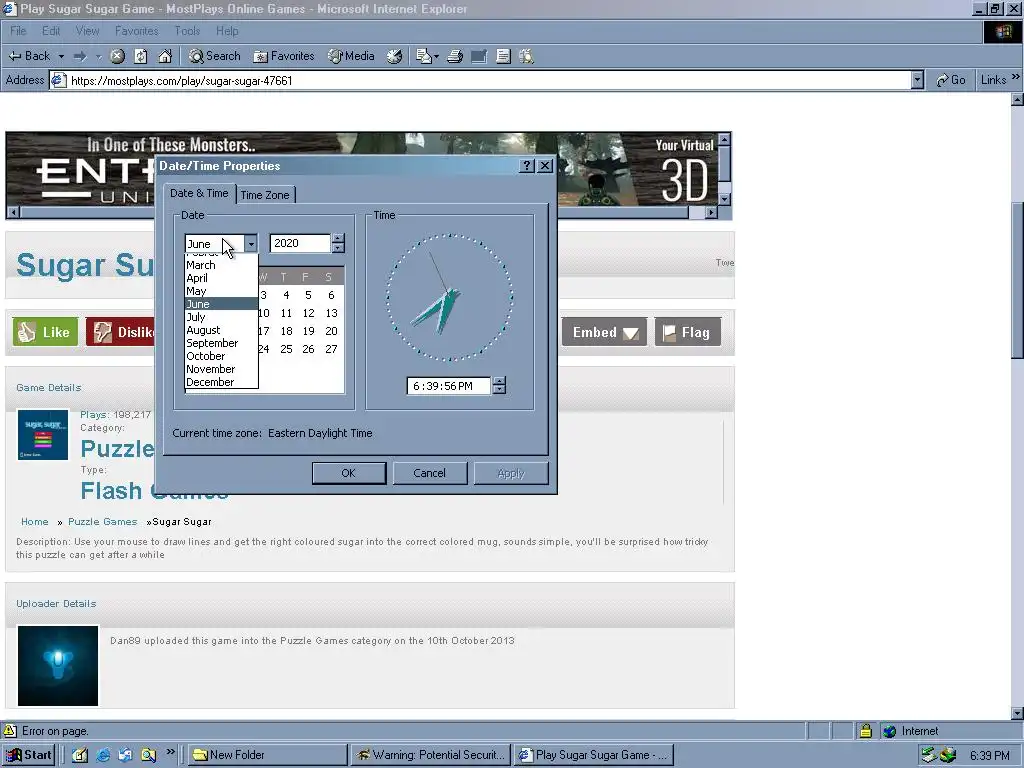Click the Embed dropdown button
The width and height of the screenshot is (1024, 768).
coord(604,332)
